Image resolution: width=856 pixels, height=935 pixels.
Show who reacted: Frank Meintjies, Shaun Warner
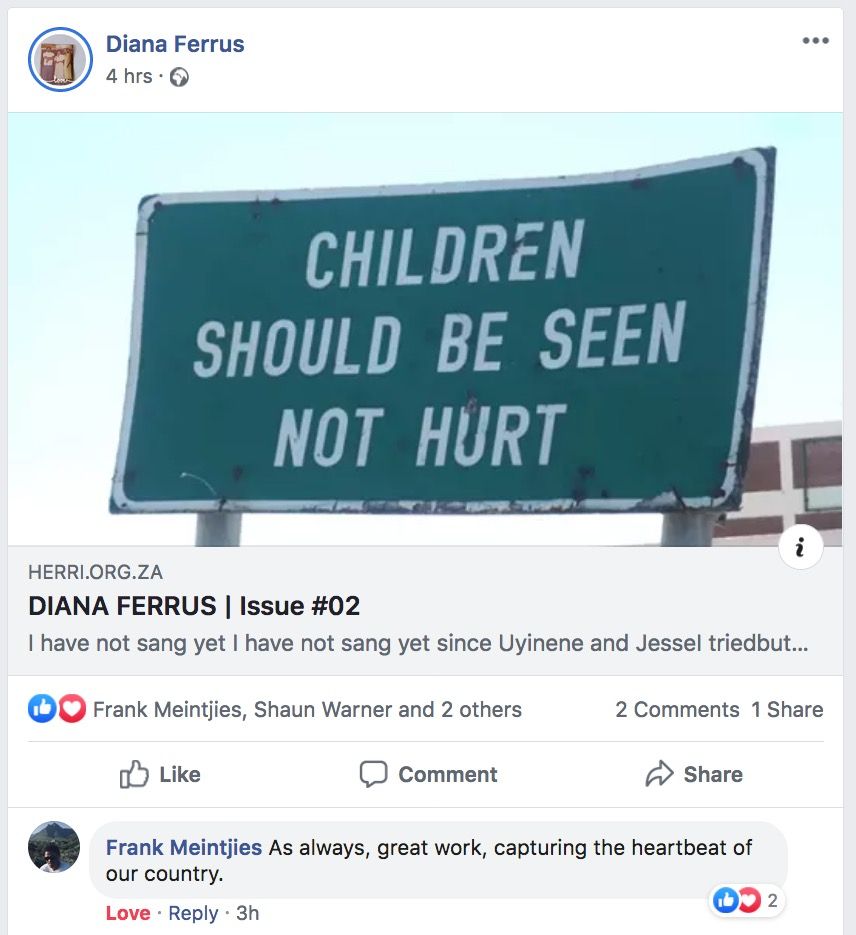(307, 710)
